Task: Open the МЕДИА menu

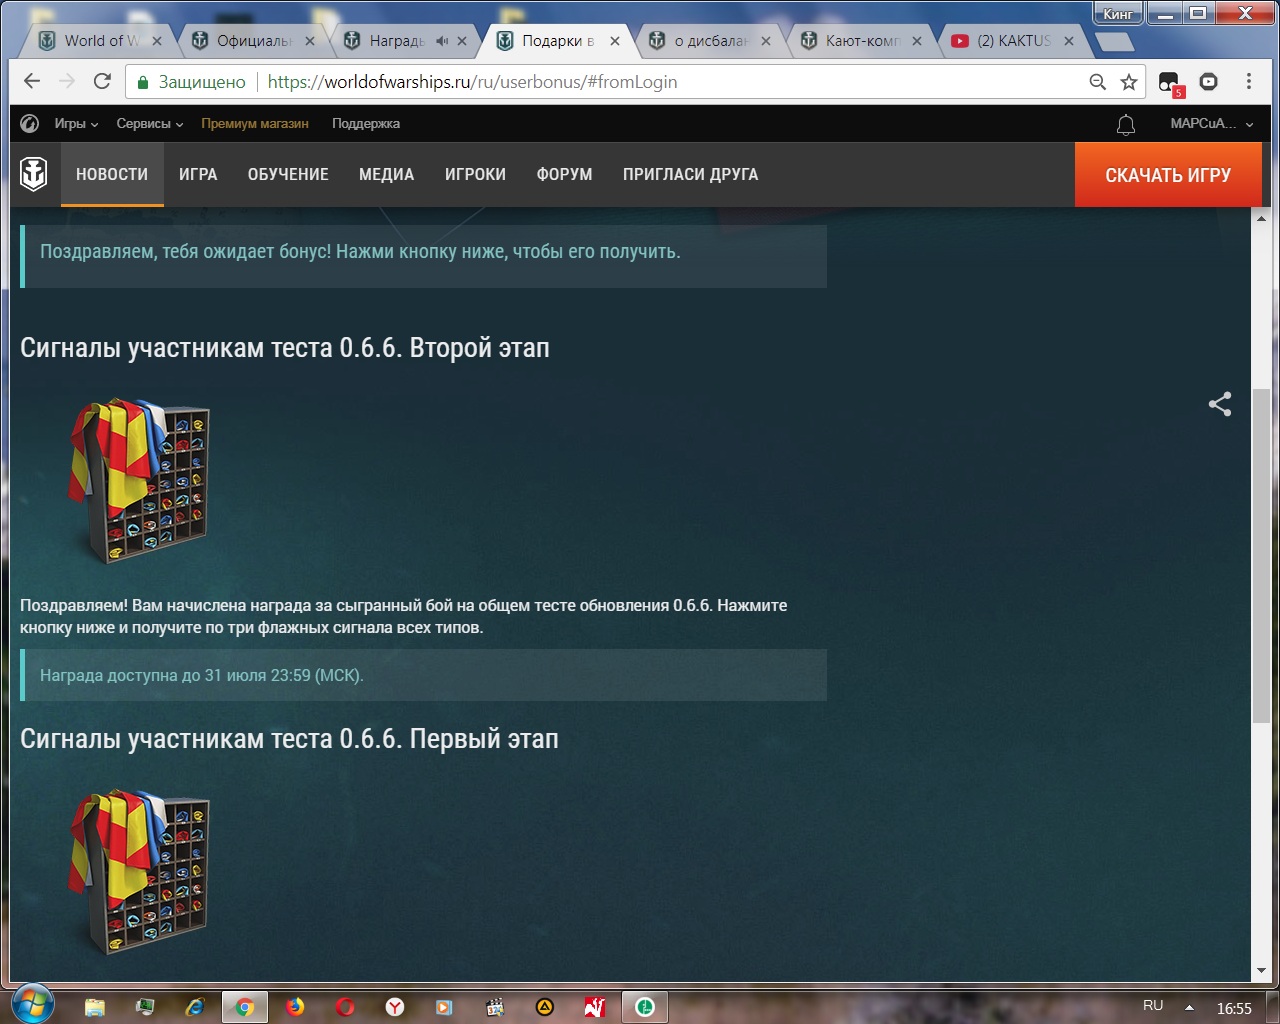Action: coord(386,174)
